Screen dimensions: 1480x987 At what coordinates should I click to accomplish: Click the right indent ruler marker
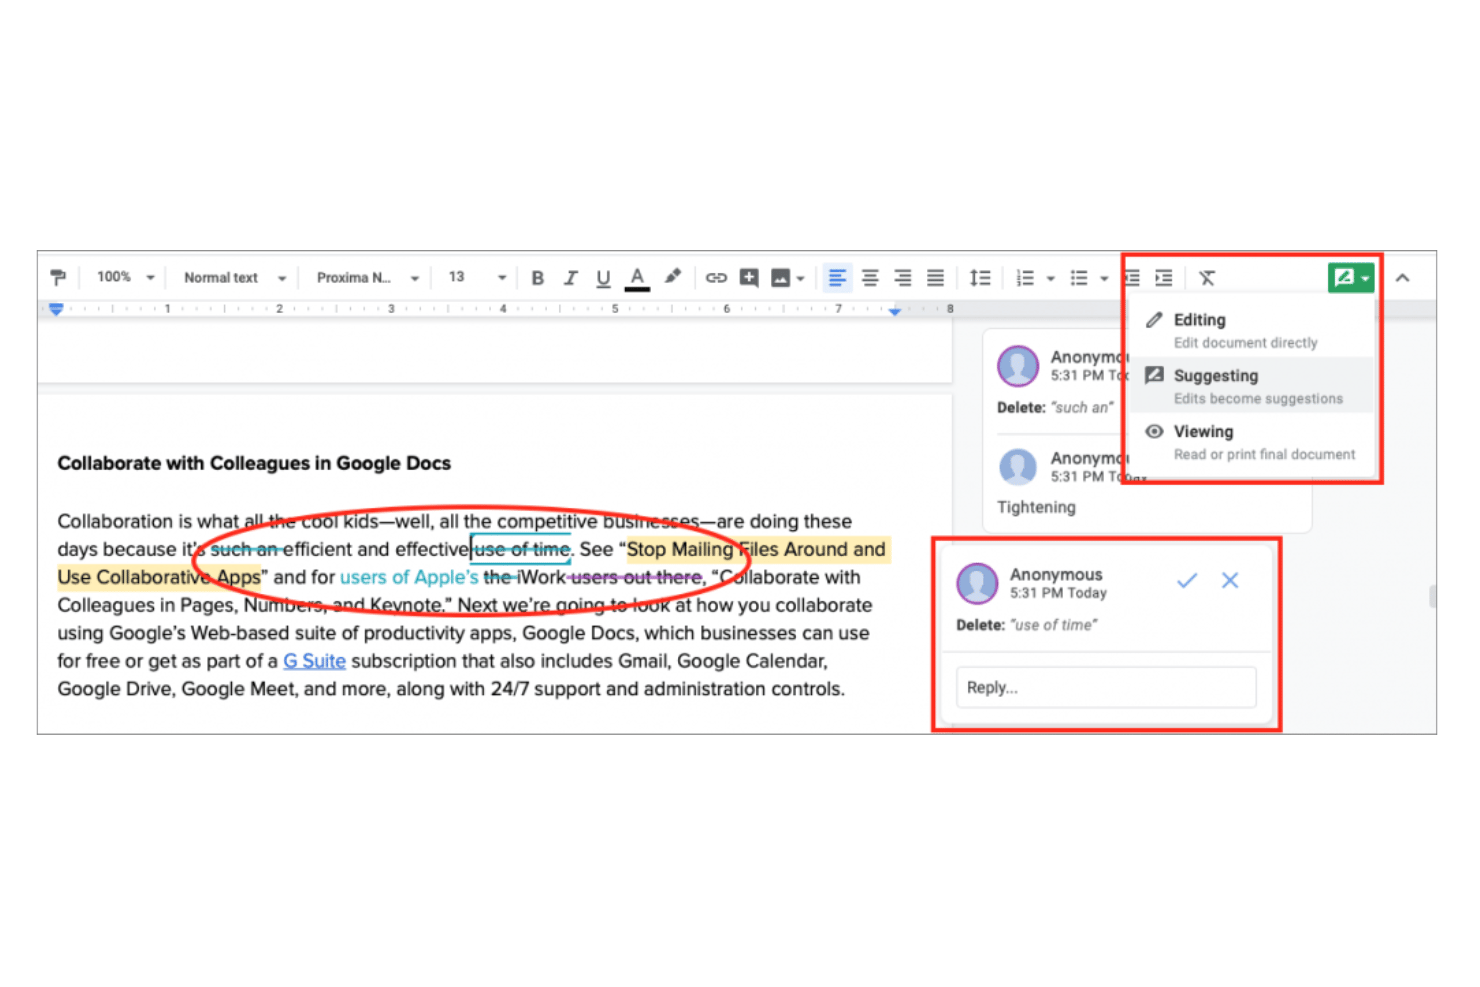(895, 311)
